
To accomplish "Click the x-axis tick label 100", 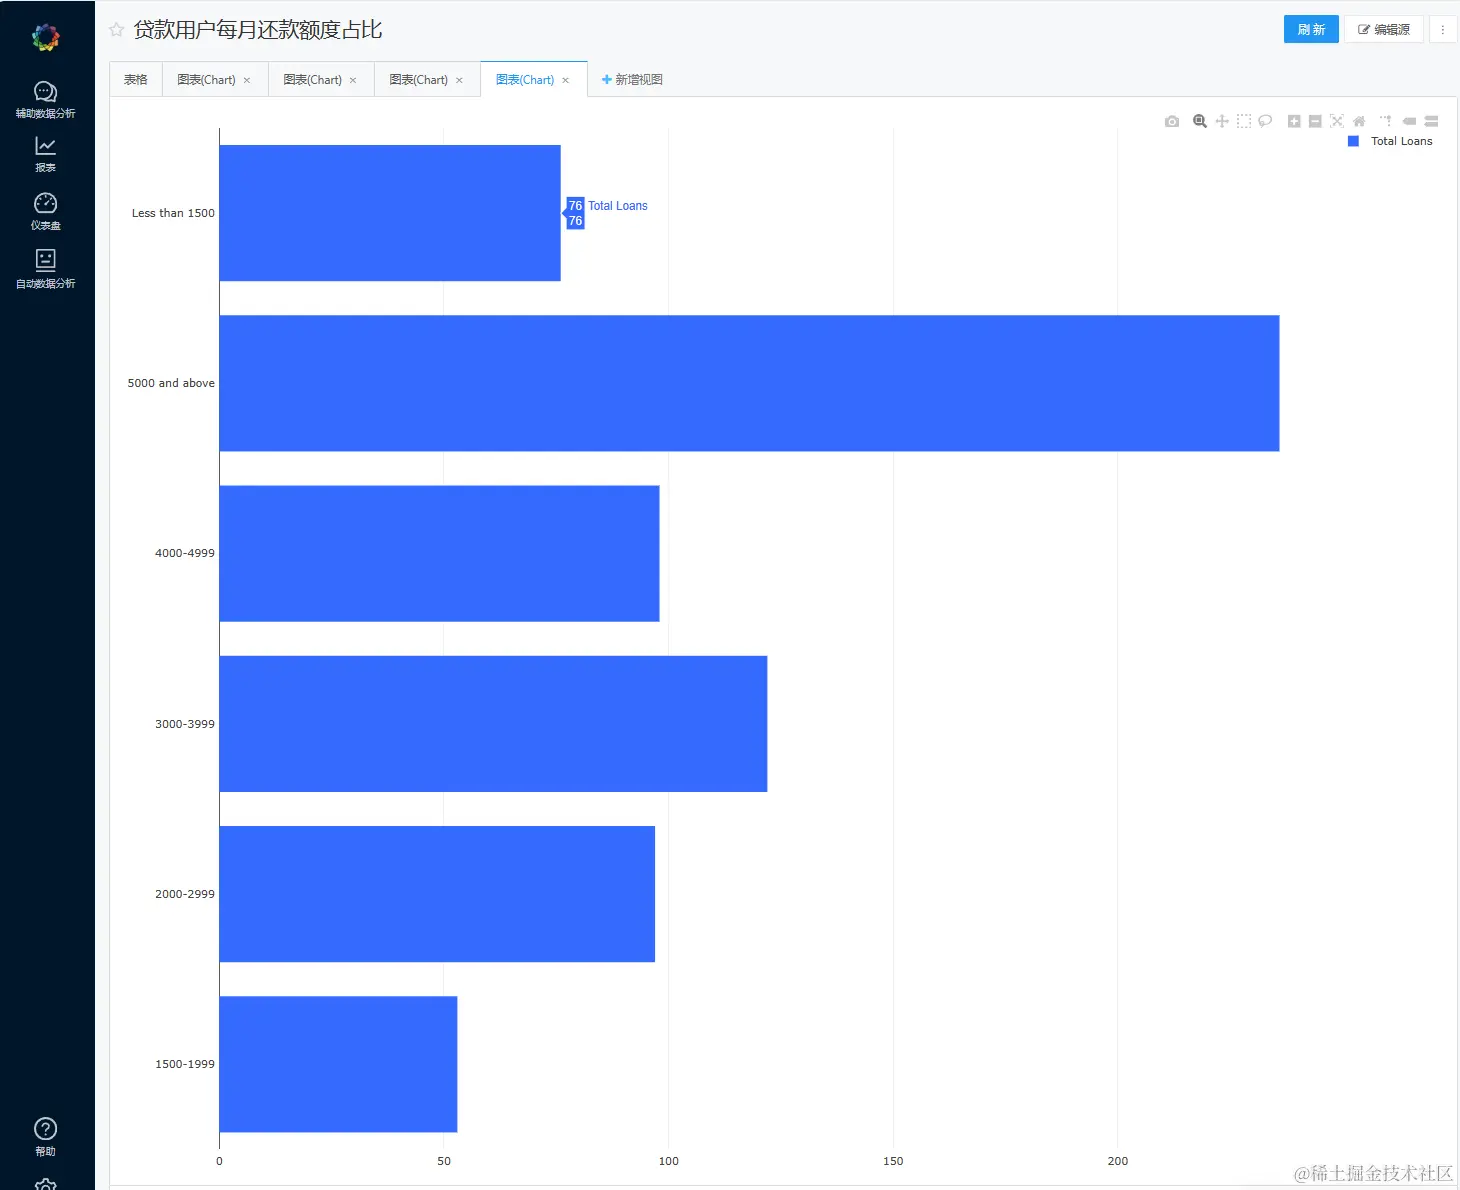I will coord(669,1161).
